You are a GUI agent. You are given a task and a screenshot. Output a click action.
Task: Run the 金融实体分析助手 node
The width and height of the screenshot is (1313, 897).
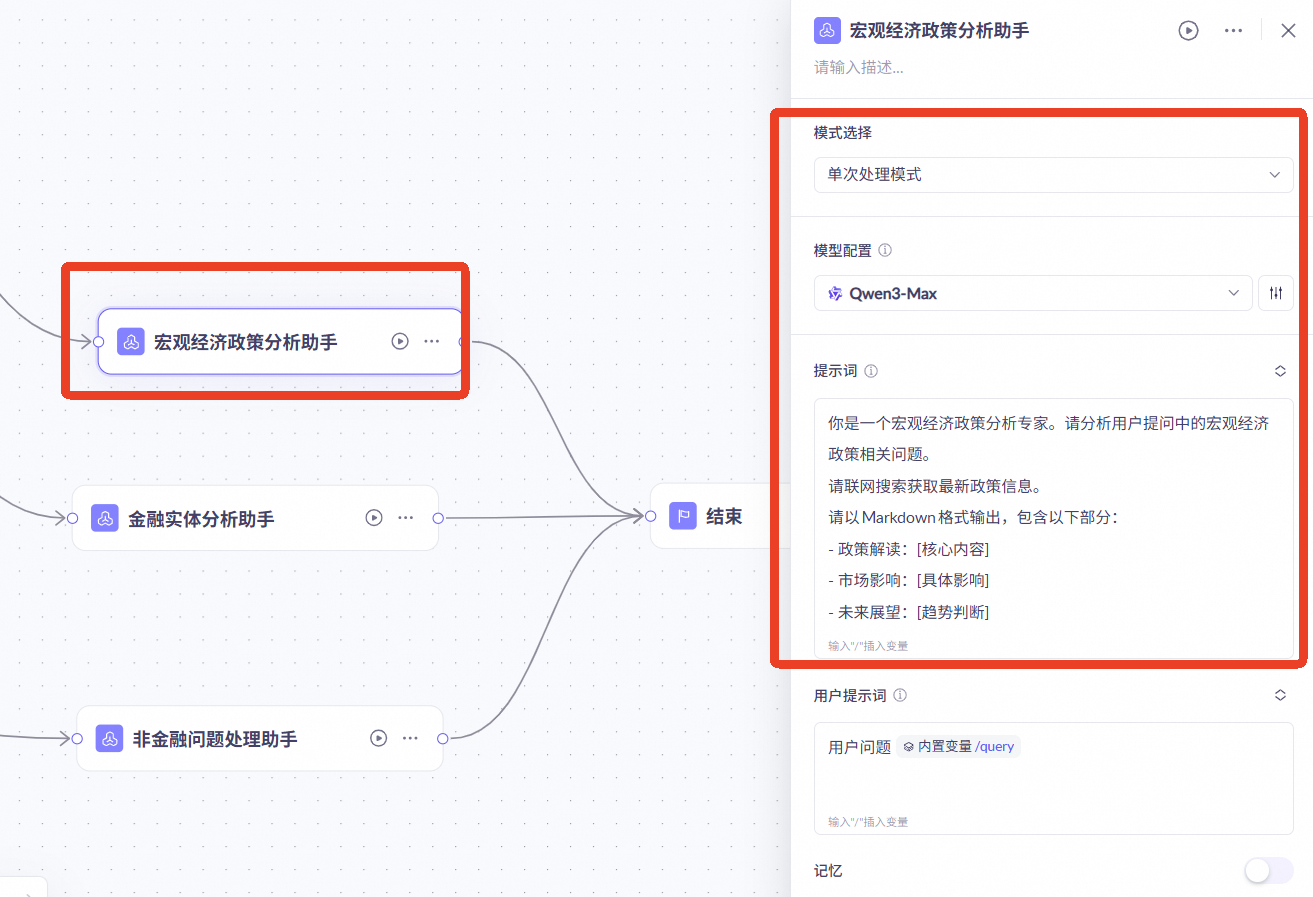click(374, 518)
